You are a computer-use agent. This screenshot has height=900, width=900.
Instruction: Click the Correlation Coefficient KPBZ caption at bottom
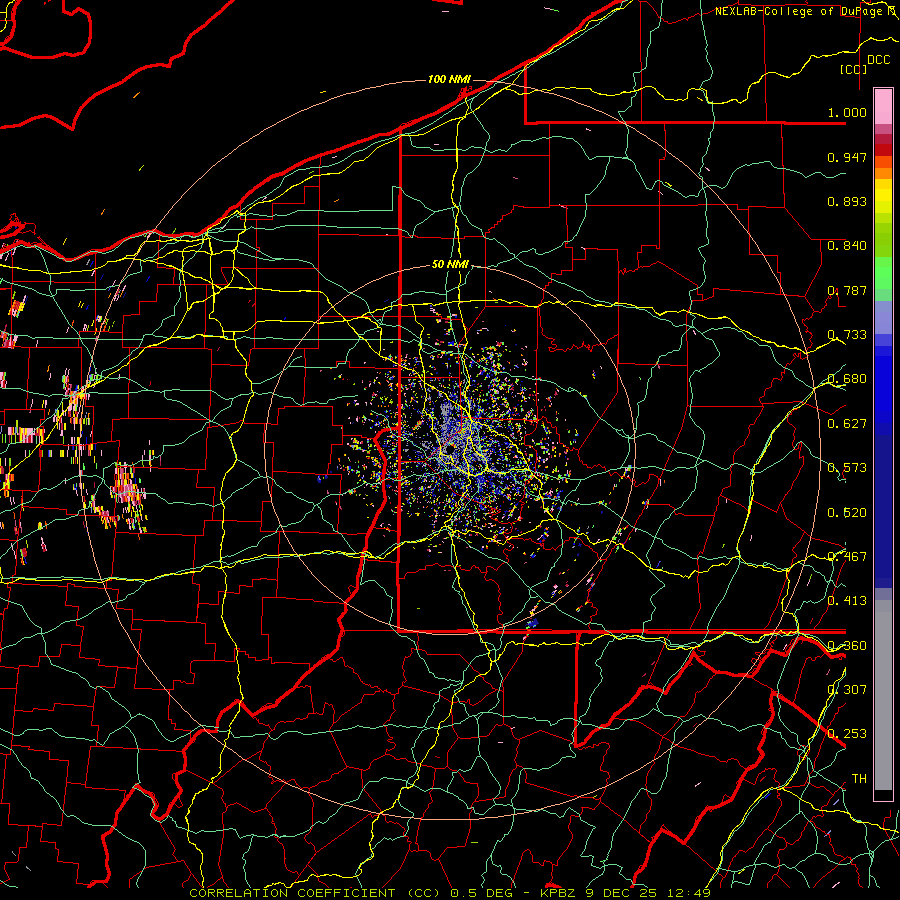(450, 893)
